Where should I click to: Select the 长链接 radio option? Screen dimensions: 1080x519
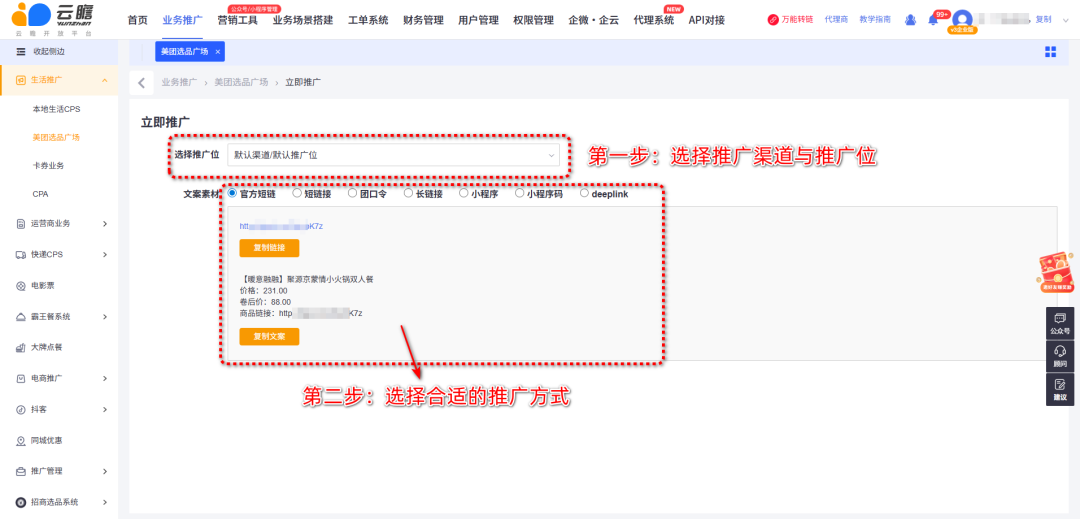point(408,193)
